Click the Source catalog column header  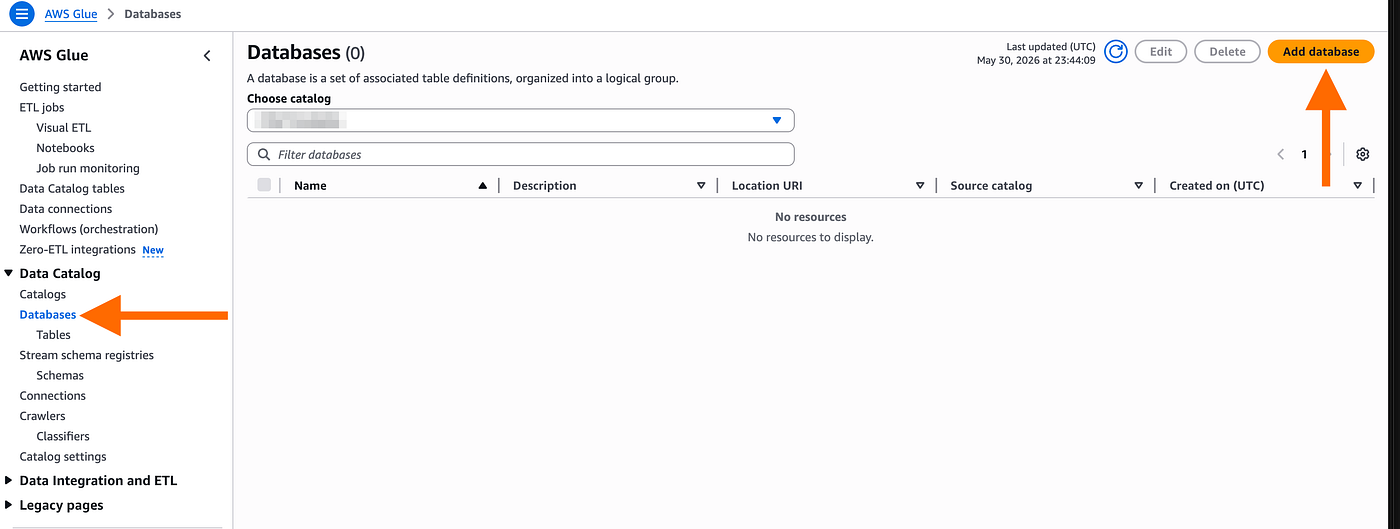point(991,186)
